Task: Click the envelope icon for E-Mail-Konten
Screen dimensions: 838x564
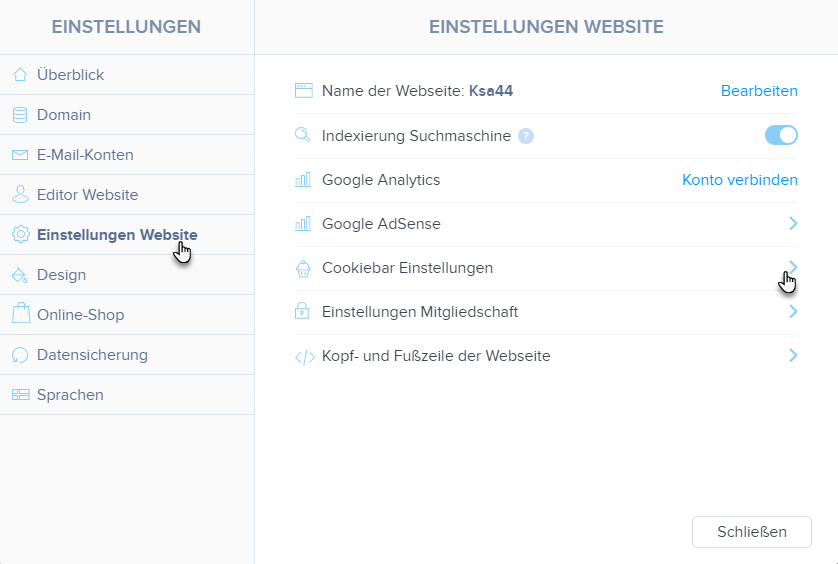Action: (x=20, y=155)
